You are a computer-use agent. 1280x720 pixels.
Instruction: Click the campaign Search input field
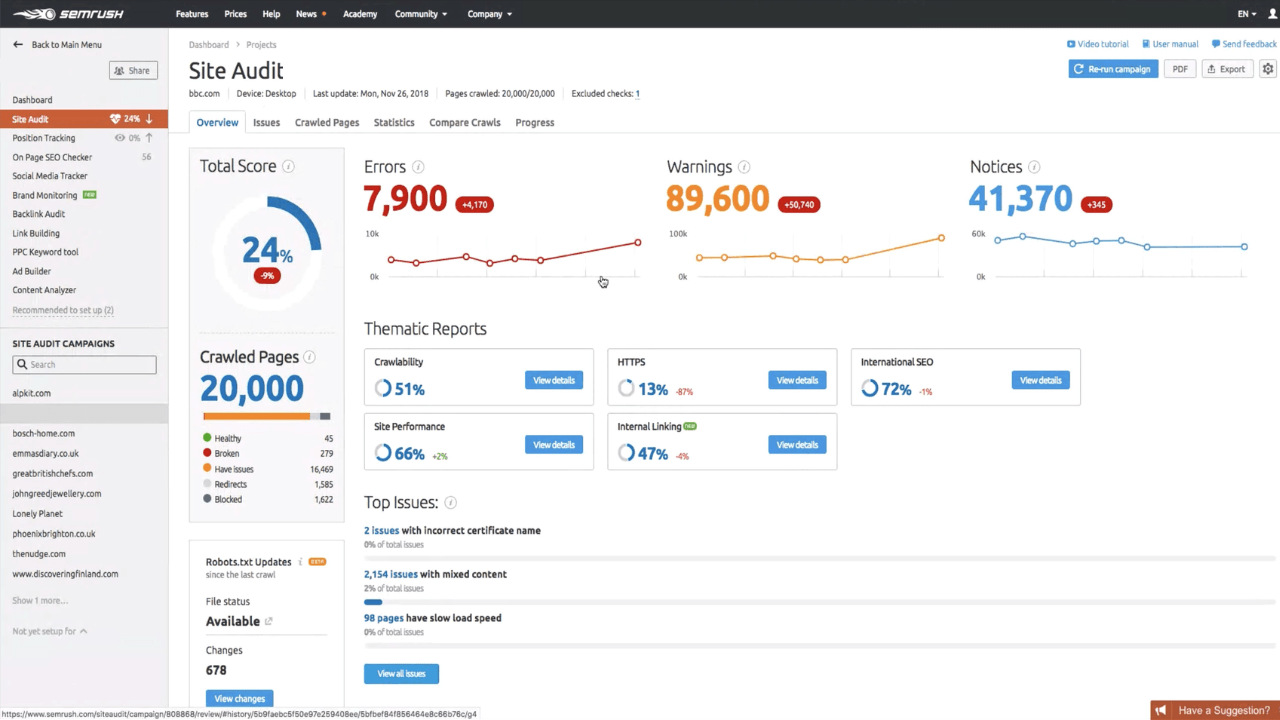pyautogui.click(x=84, y=365)
